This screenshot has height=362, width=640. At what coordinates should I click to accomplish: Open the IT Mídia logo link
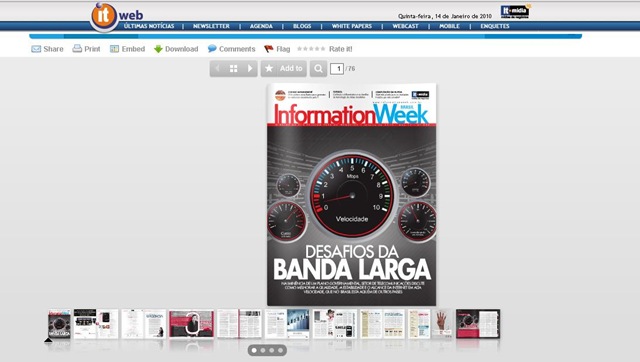tap(515, 12)
